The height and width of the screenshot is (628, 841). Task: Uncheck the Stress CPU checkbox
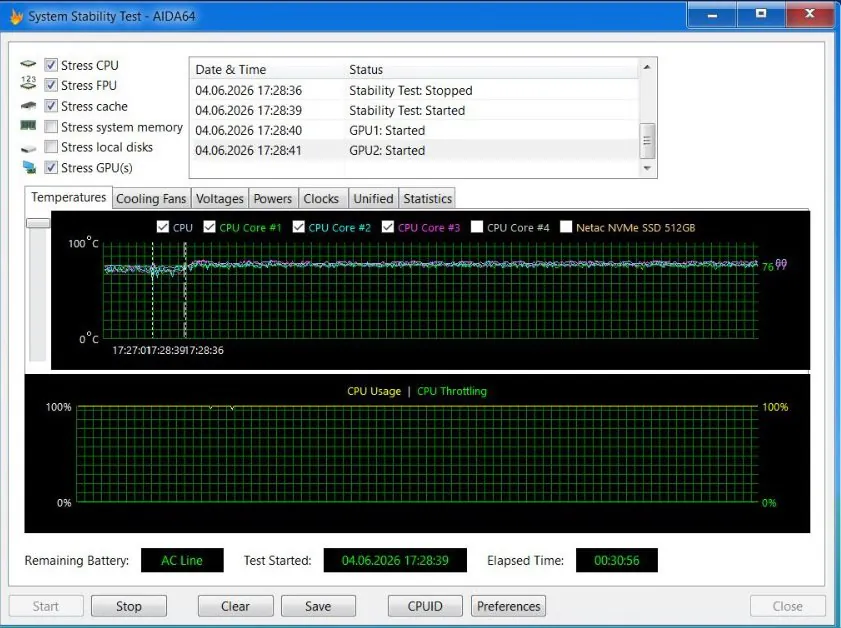tap(51, 65)
